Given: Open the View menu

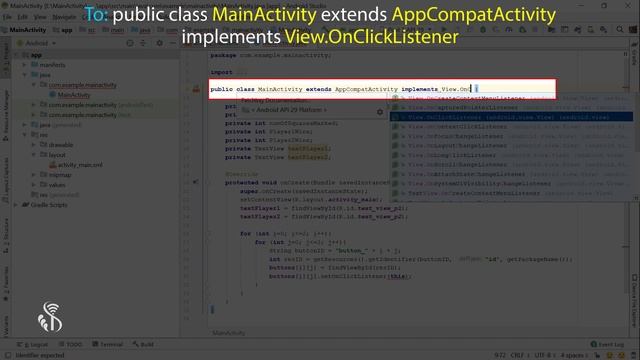Looking at the screenshot, I should (40, 17).
